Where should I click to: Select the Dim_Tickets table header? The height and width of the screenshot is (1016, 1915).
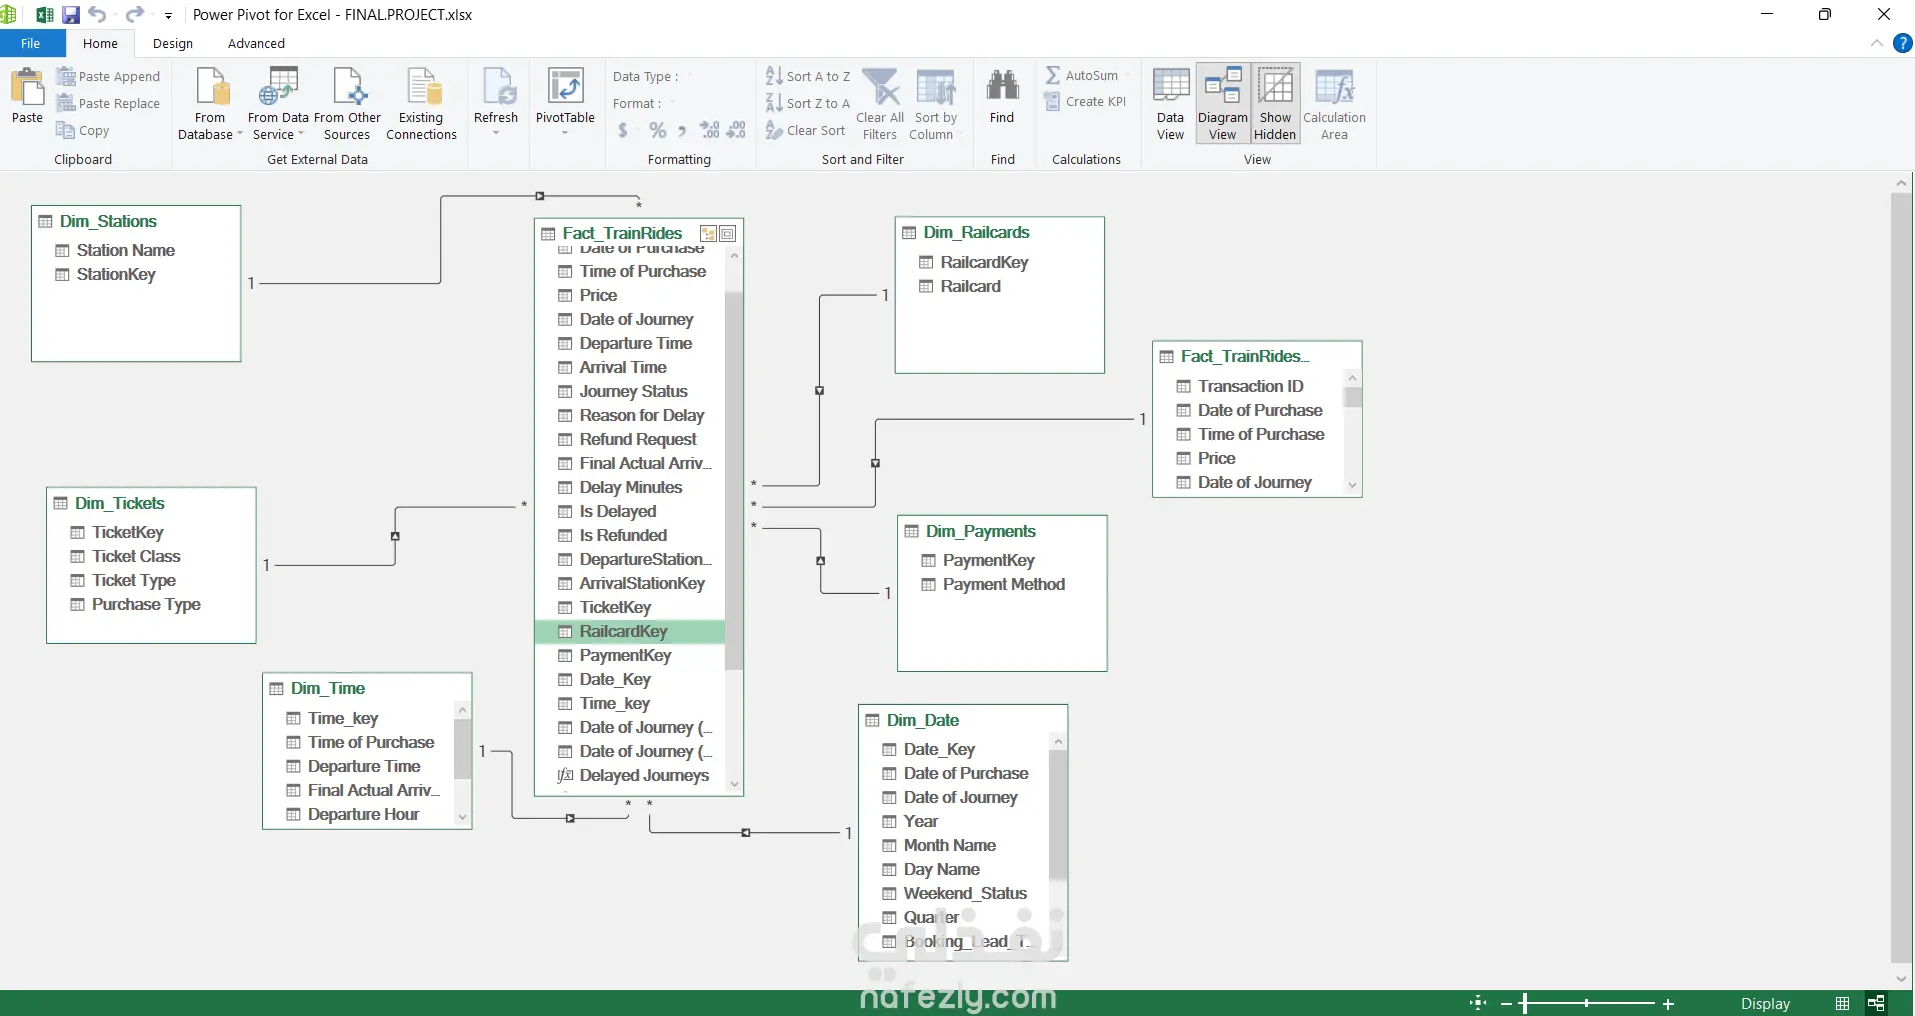tap(151, 503)
